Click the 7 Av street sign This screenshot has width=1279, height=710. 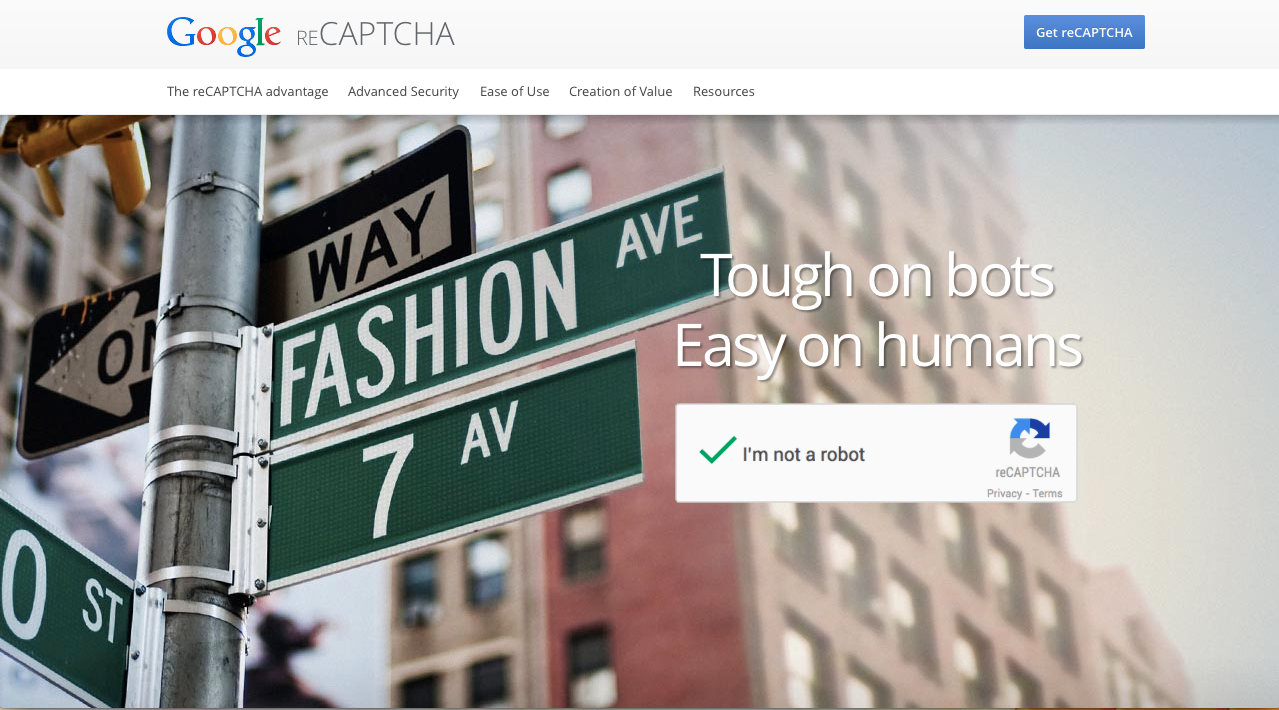click(455, 467)
